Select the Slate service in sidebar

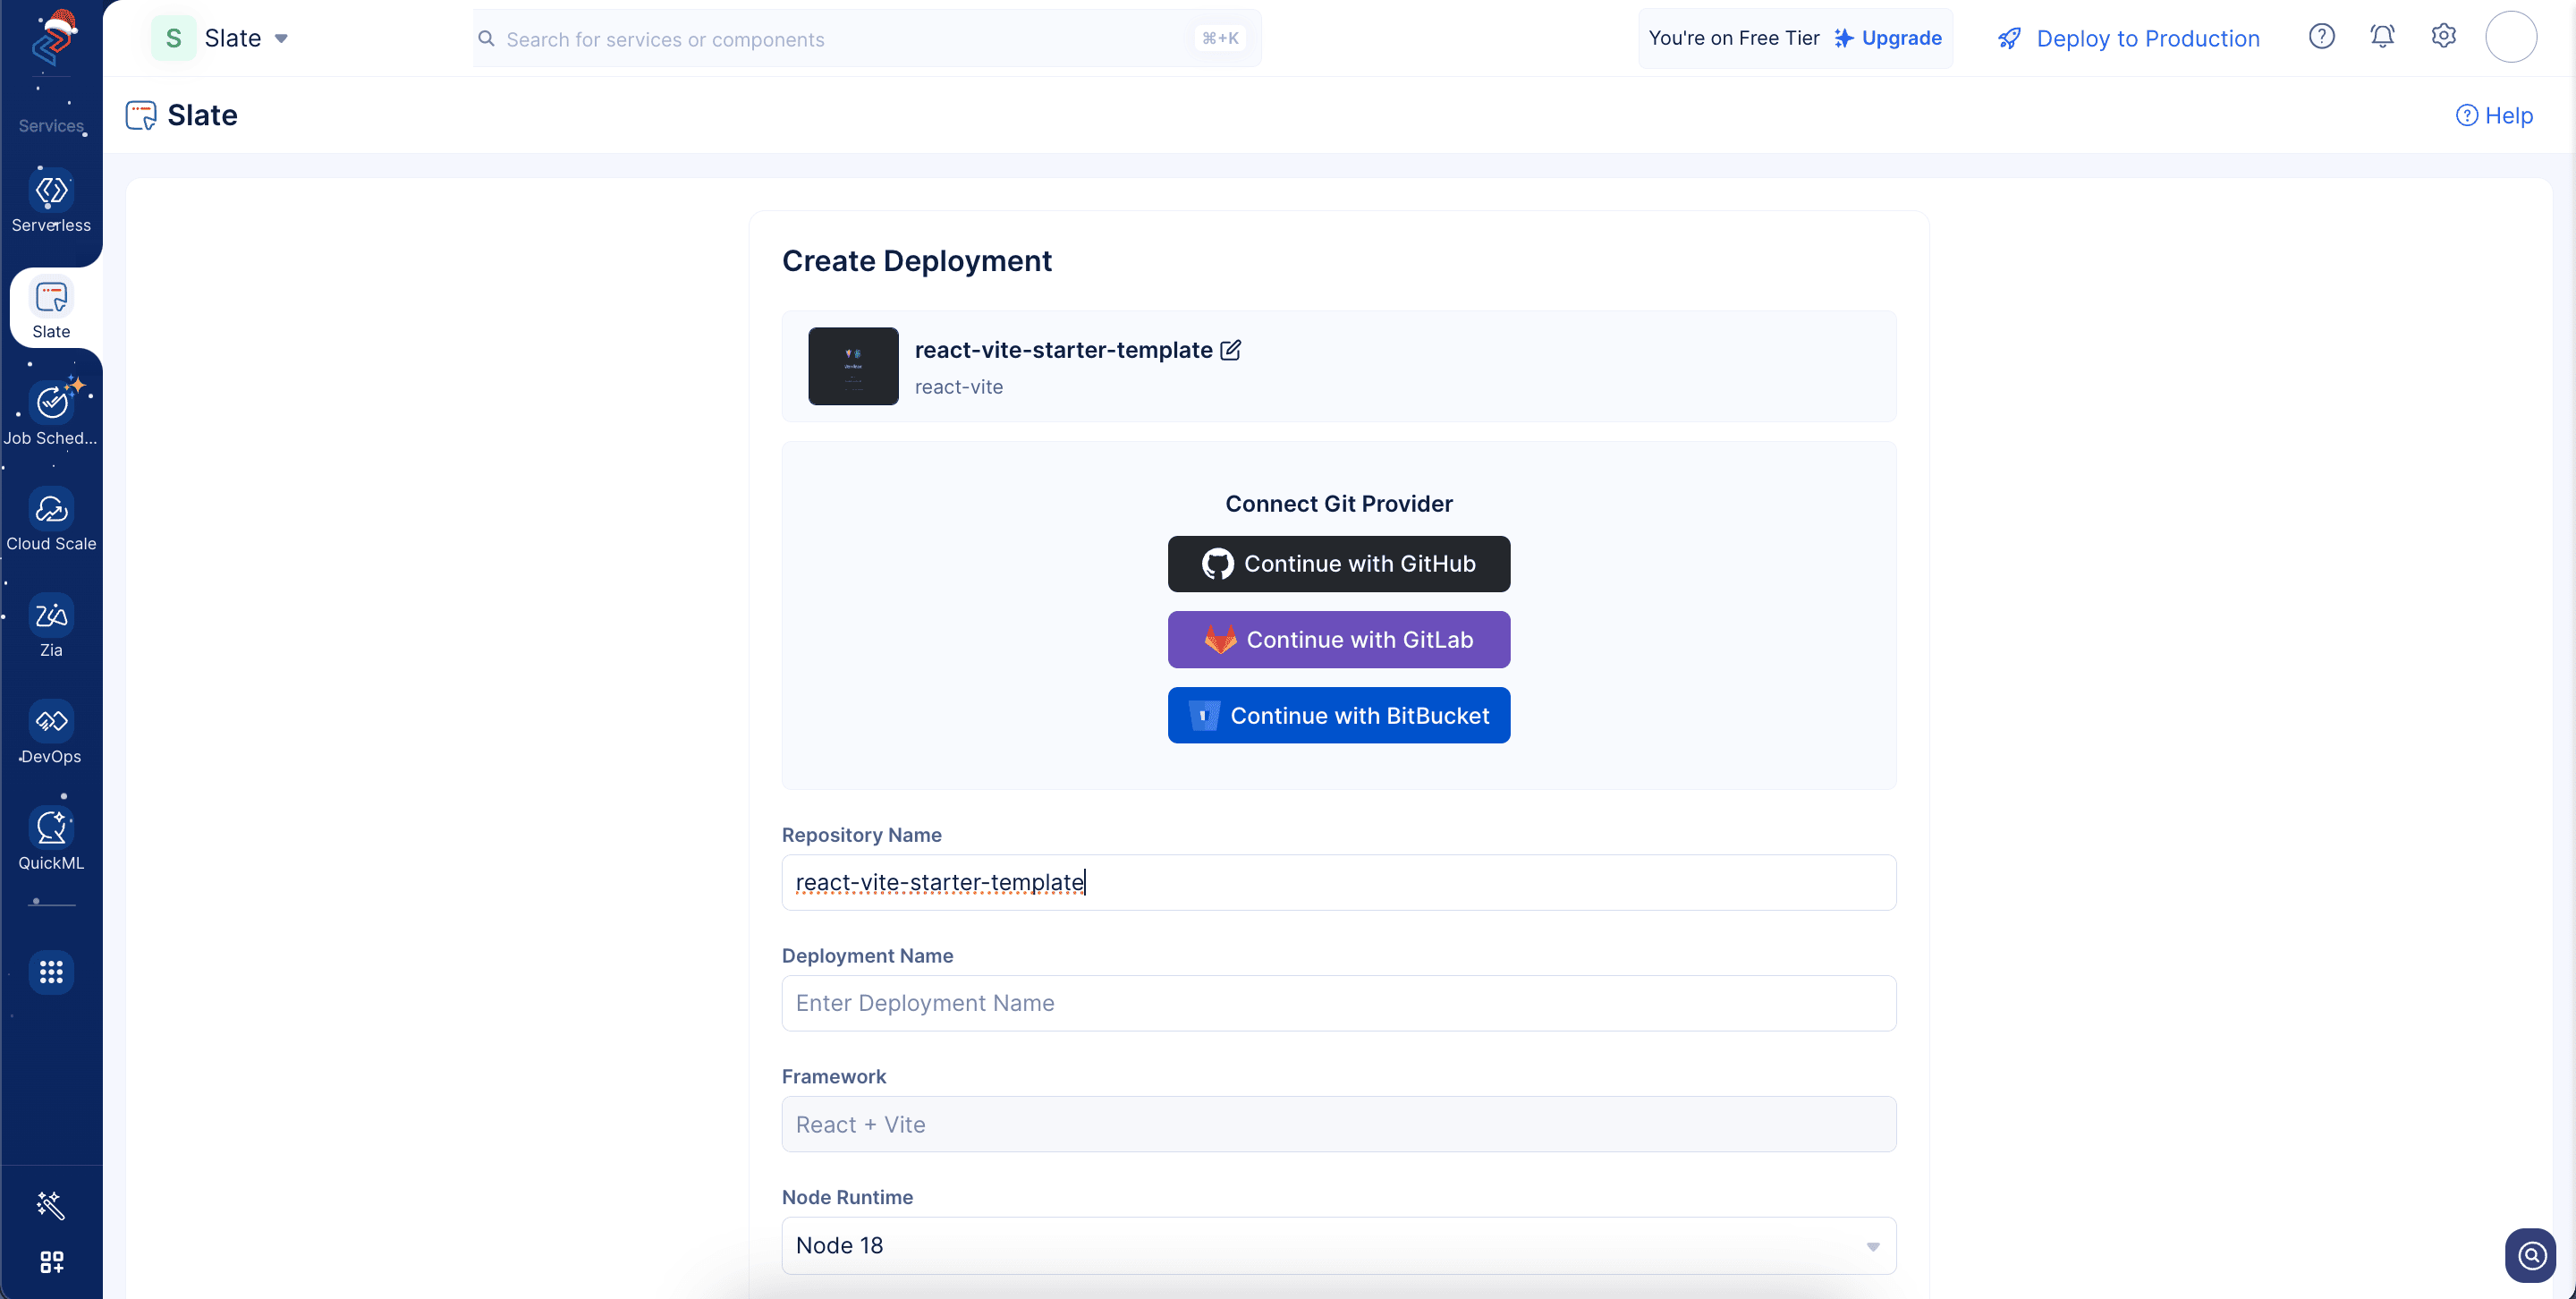(51, 309)
